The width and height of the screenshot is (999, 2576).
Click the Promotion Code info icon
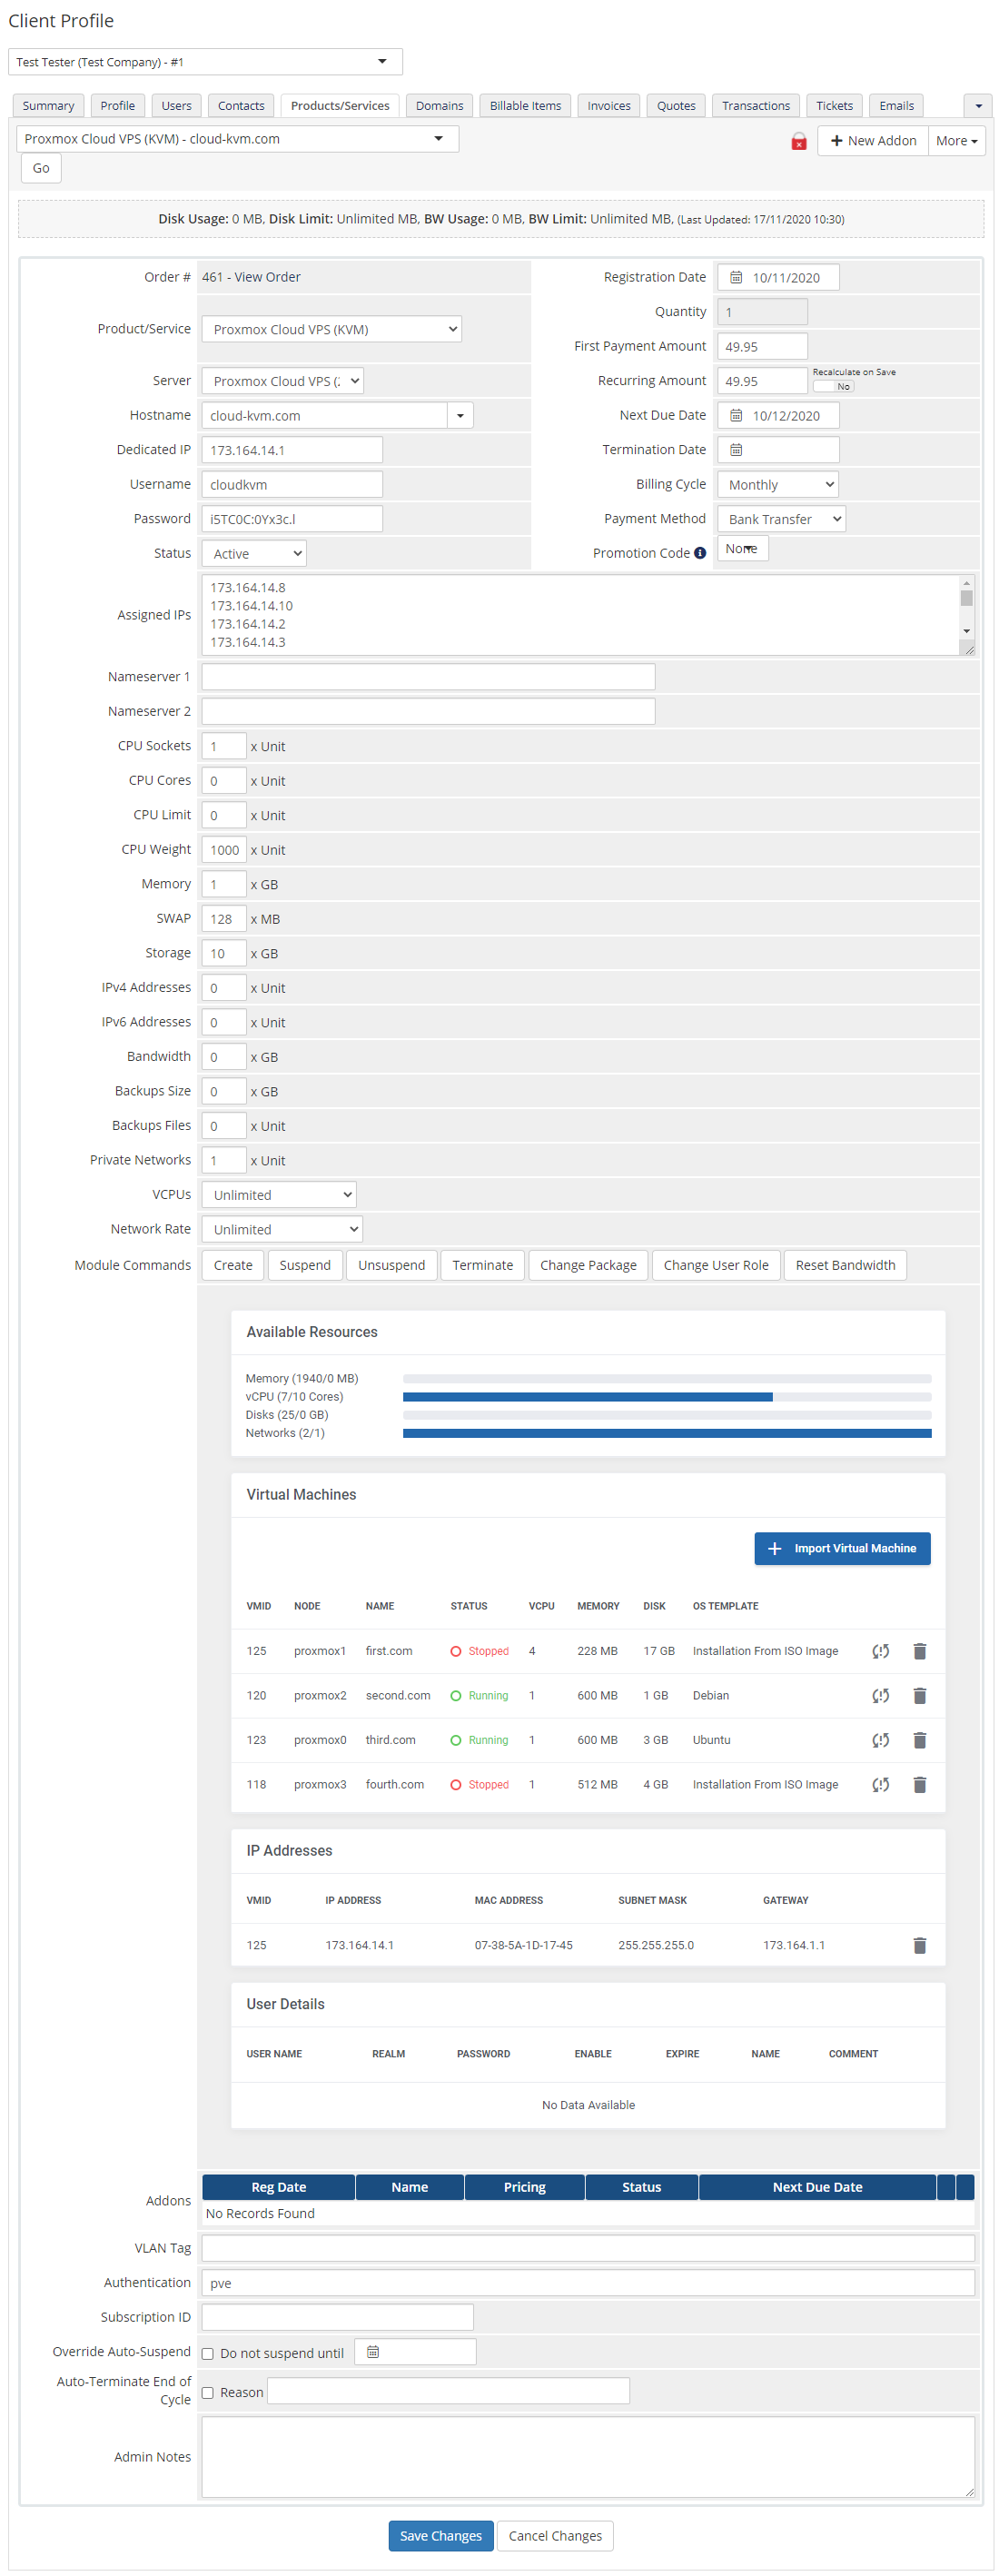coord(700,553)
